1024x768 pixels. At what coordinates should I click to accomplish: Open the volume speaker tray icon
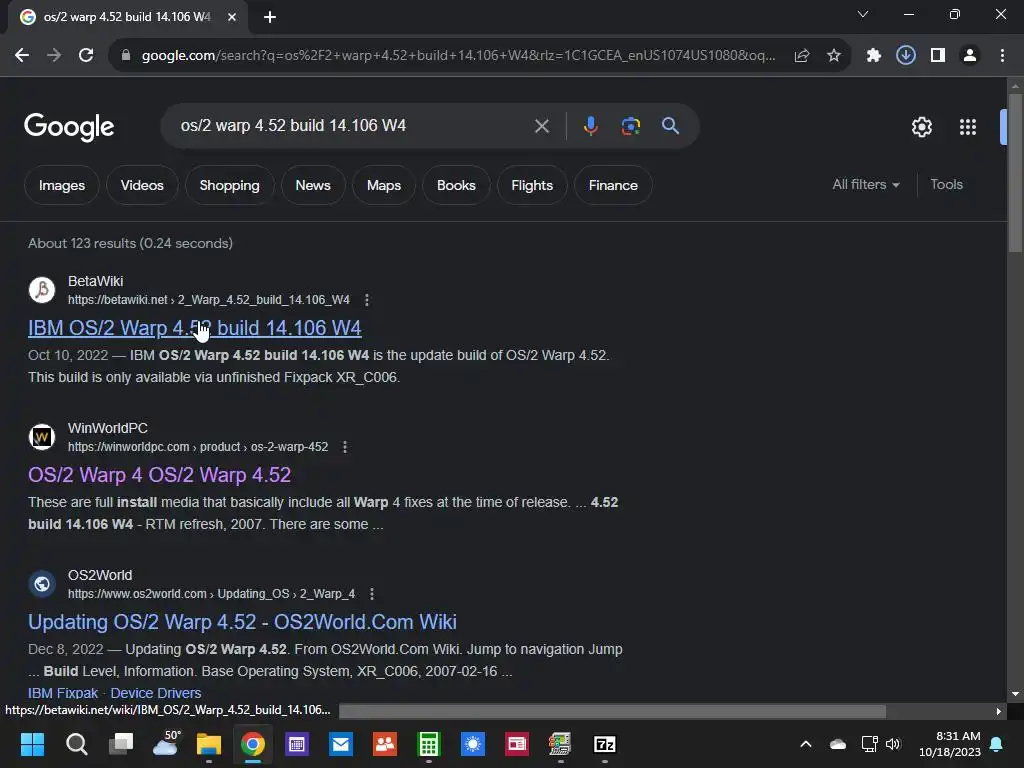click(x=893, y=744)
